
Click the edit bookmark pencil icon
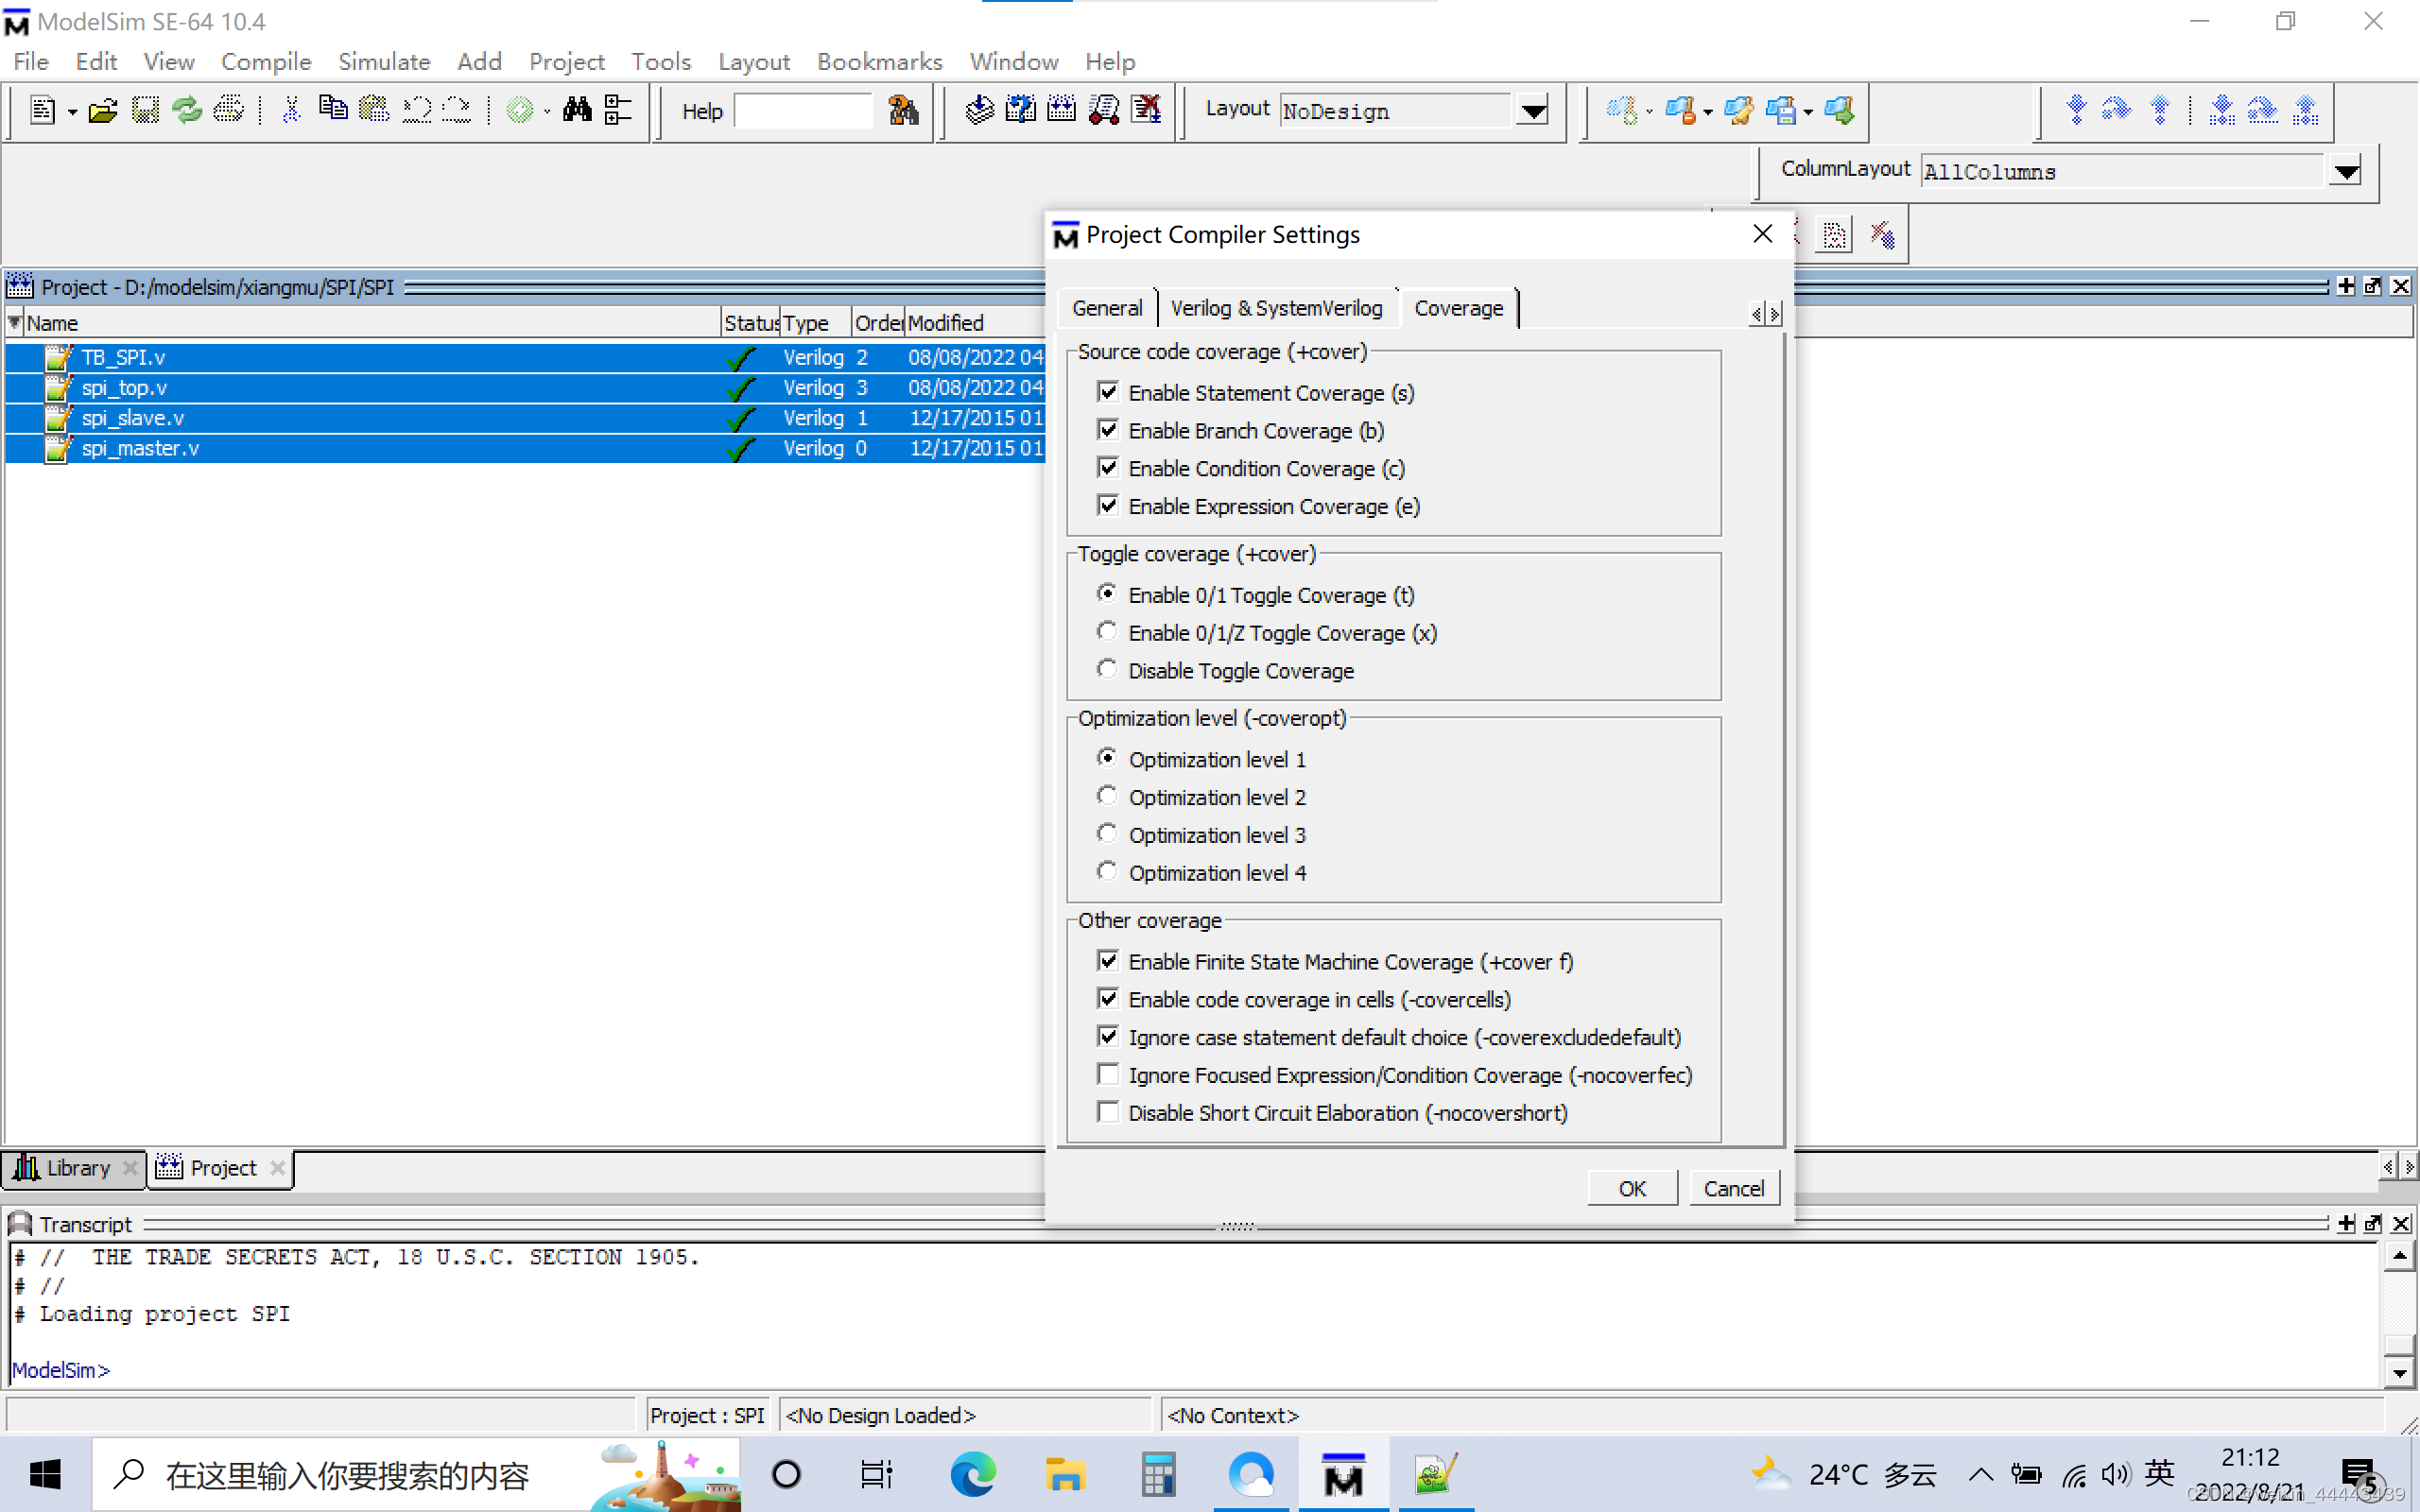point(1739,110)
